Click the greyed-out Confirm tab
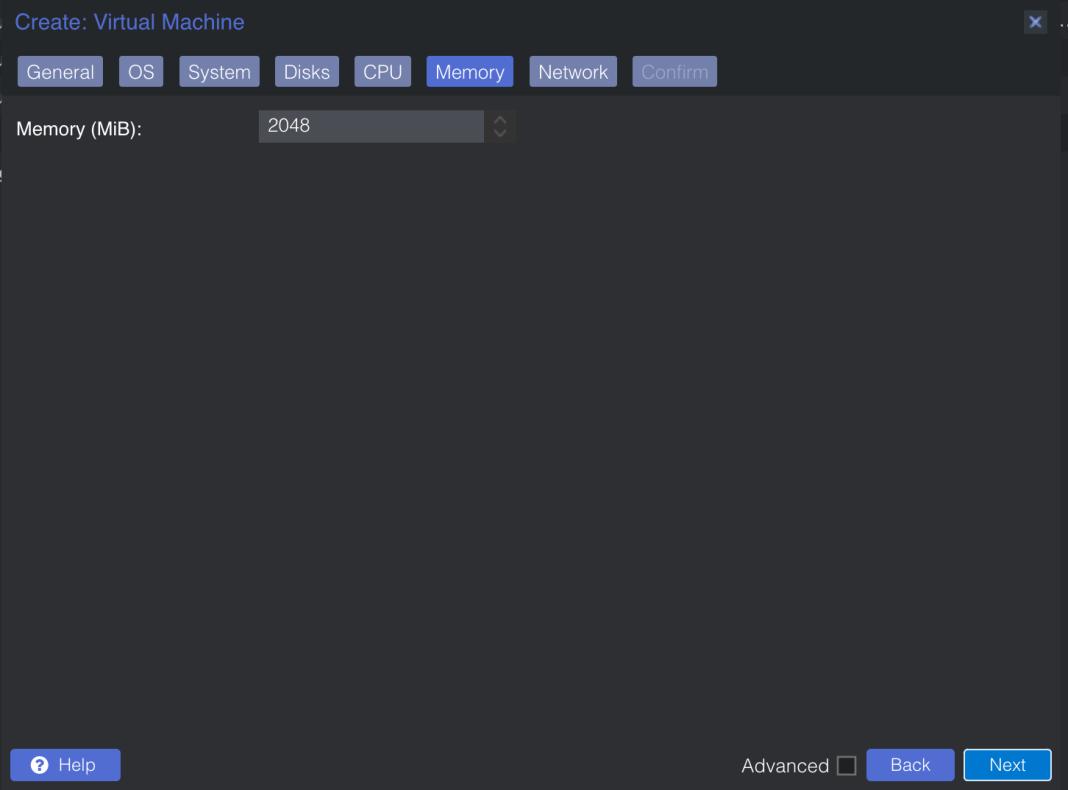The image size is (1068, 790). click(674, 72)
